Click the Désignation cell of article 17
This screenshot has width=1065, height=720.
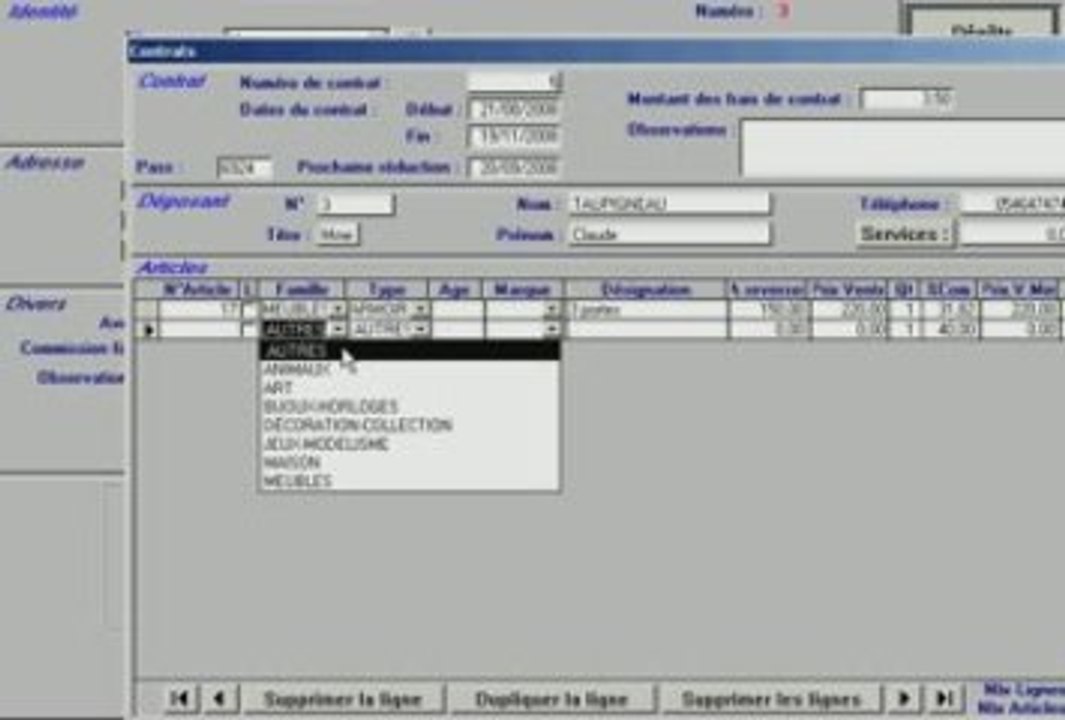[647, 310]
